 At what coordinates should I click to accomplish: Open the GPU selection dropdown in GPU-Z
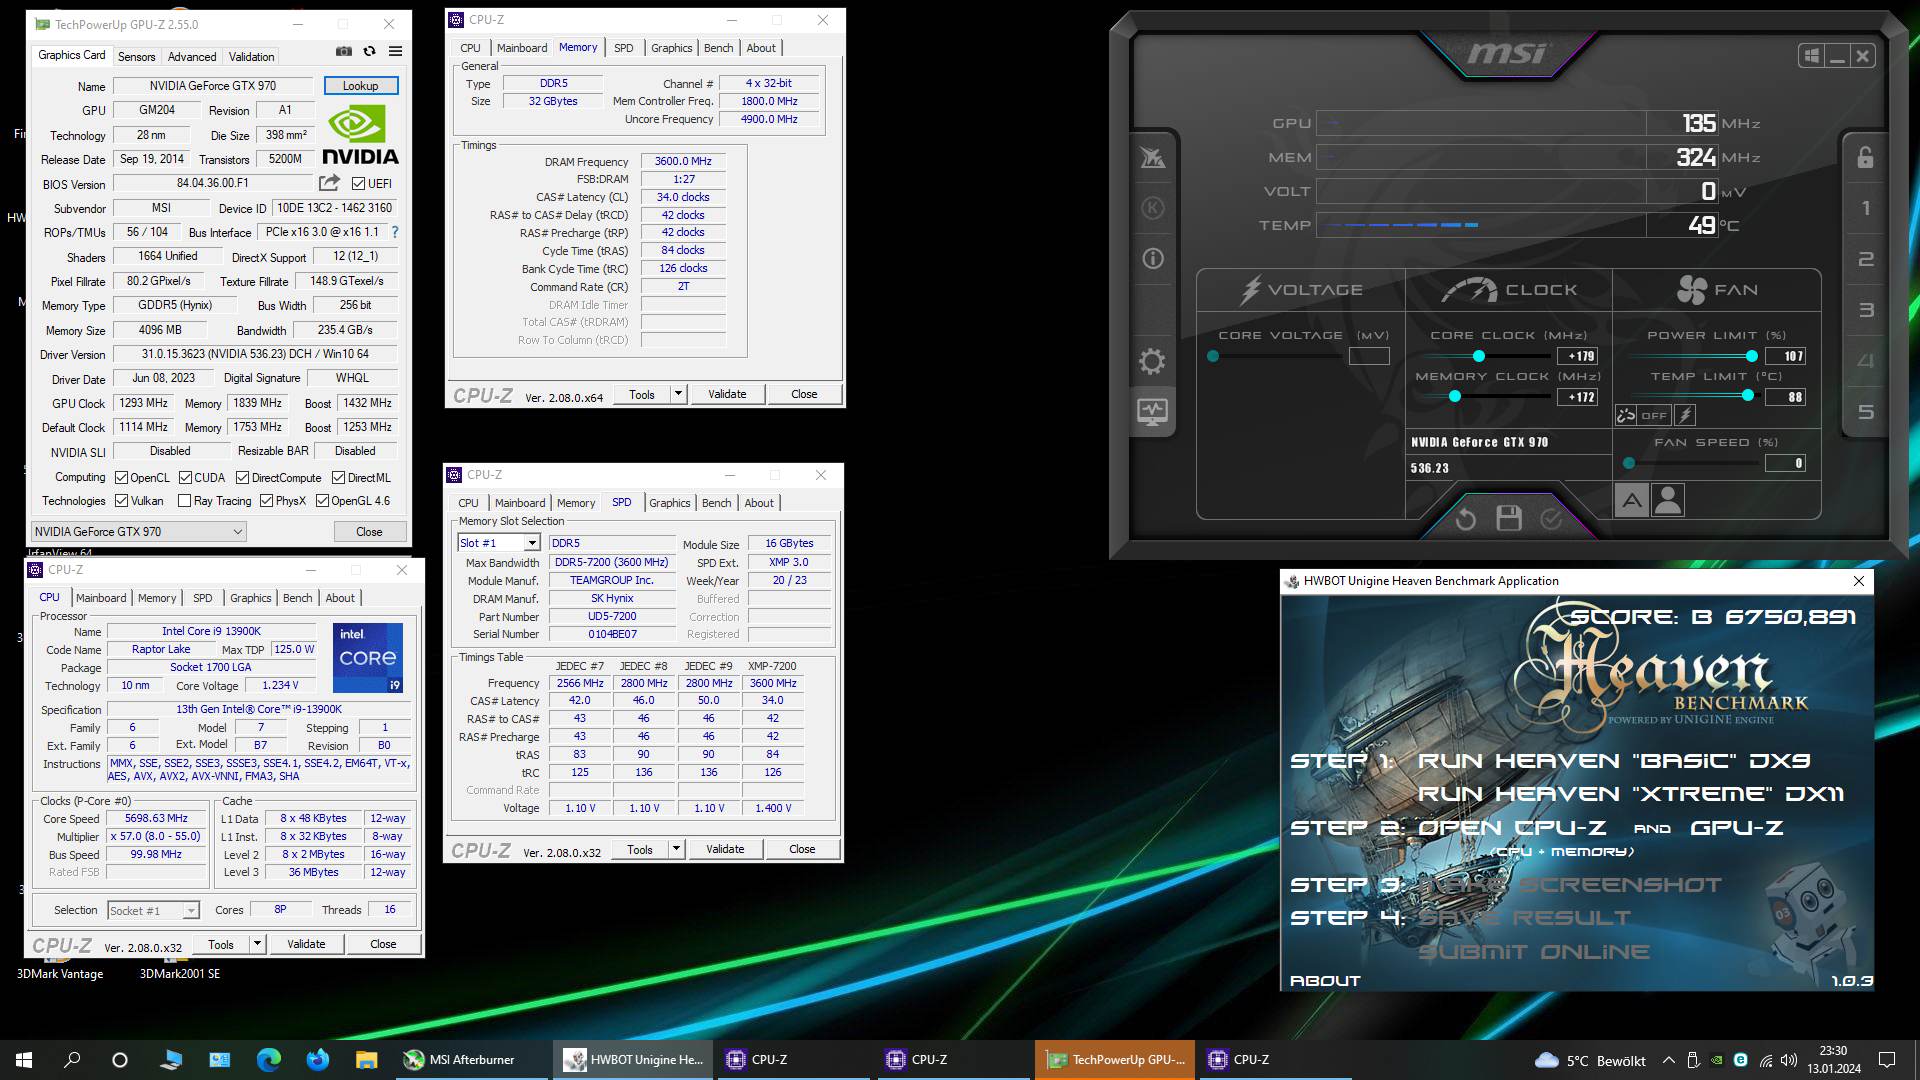point(139,532)
